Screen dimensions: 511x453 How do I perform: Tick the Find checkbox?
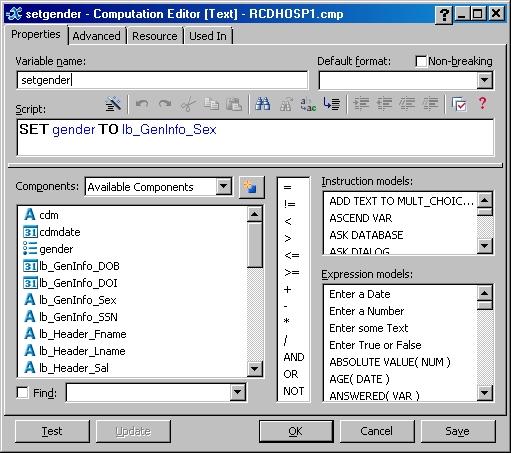click(22, 392)
